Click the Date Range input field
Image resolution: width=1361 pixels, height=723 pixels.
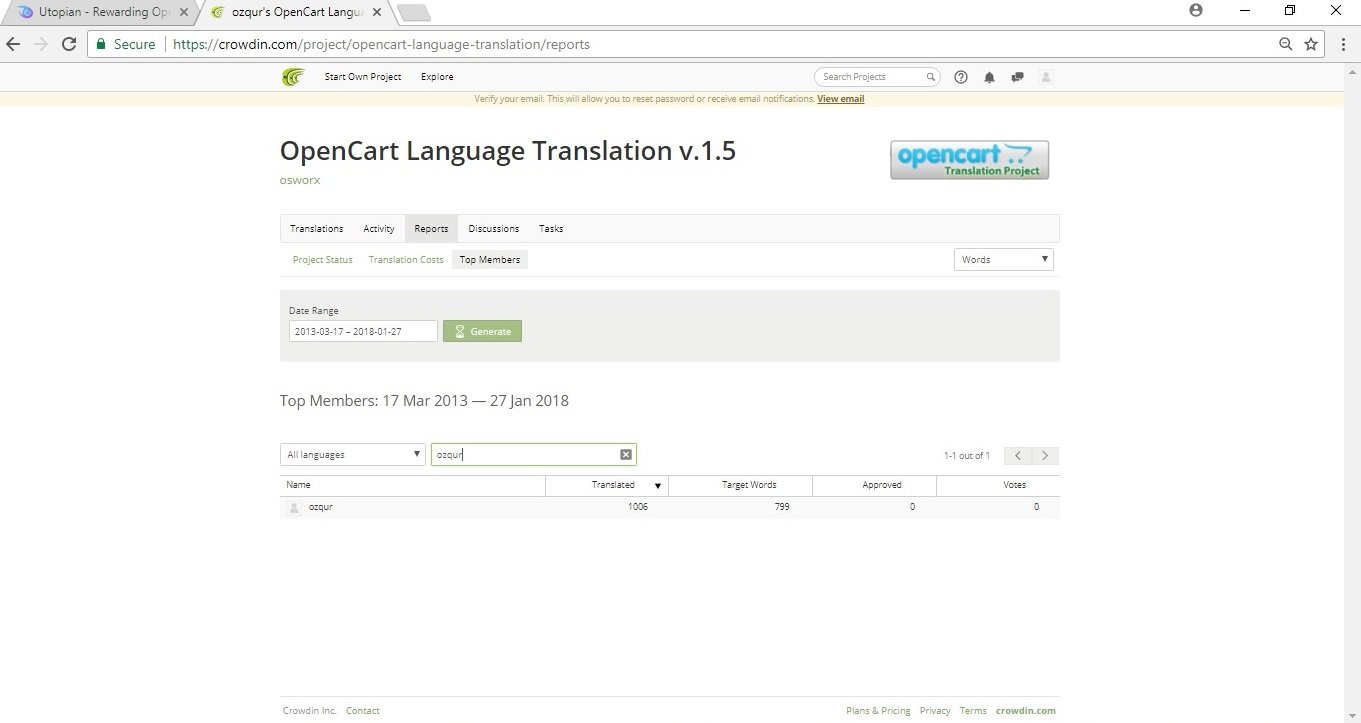(363, 331)
